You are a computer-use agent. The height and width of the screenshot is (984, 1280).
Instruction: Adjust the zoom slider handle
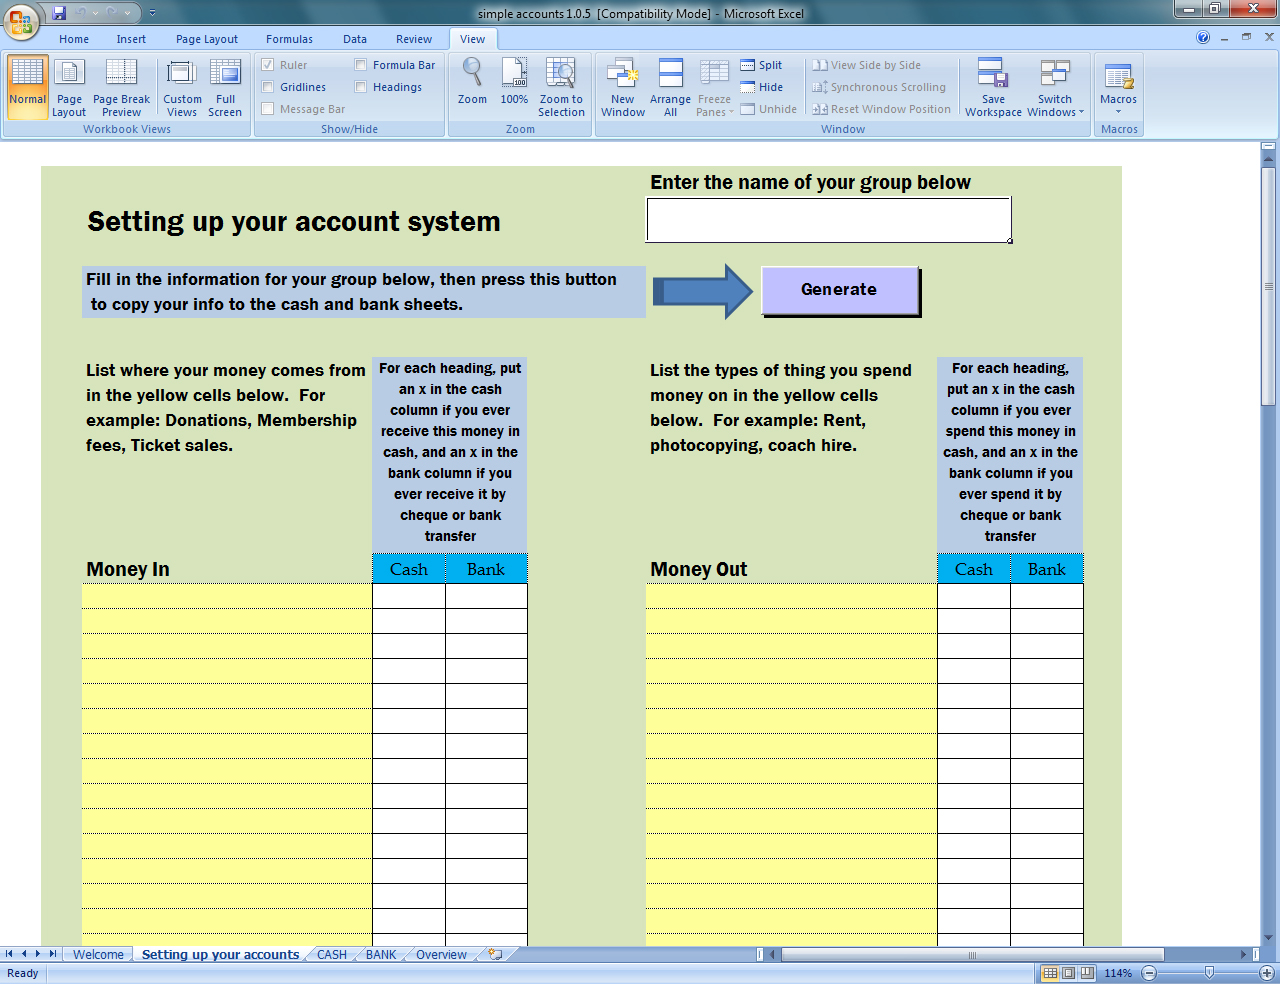pyautogui.click(x=1209, y=973)
